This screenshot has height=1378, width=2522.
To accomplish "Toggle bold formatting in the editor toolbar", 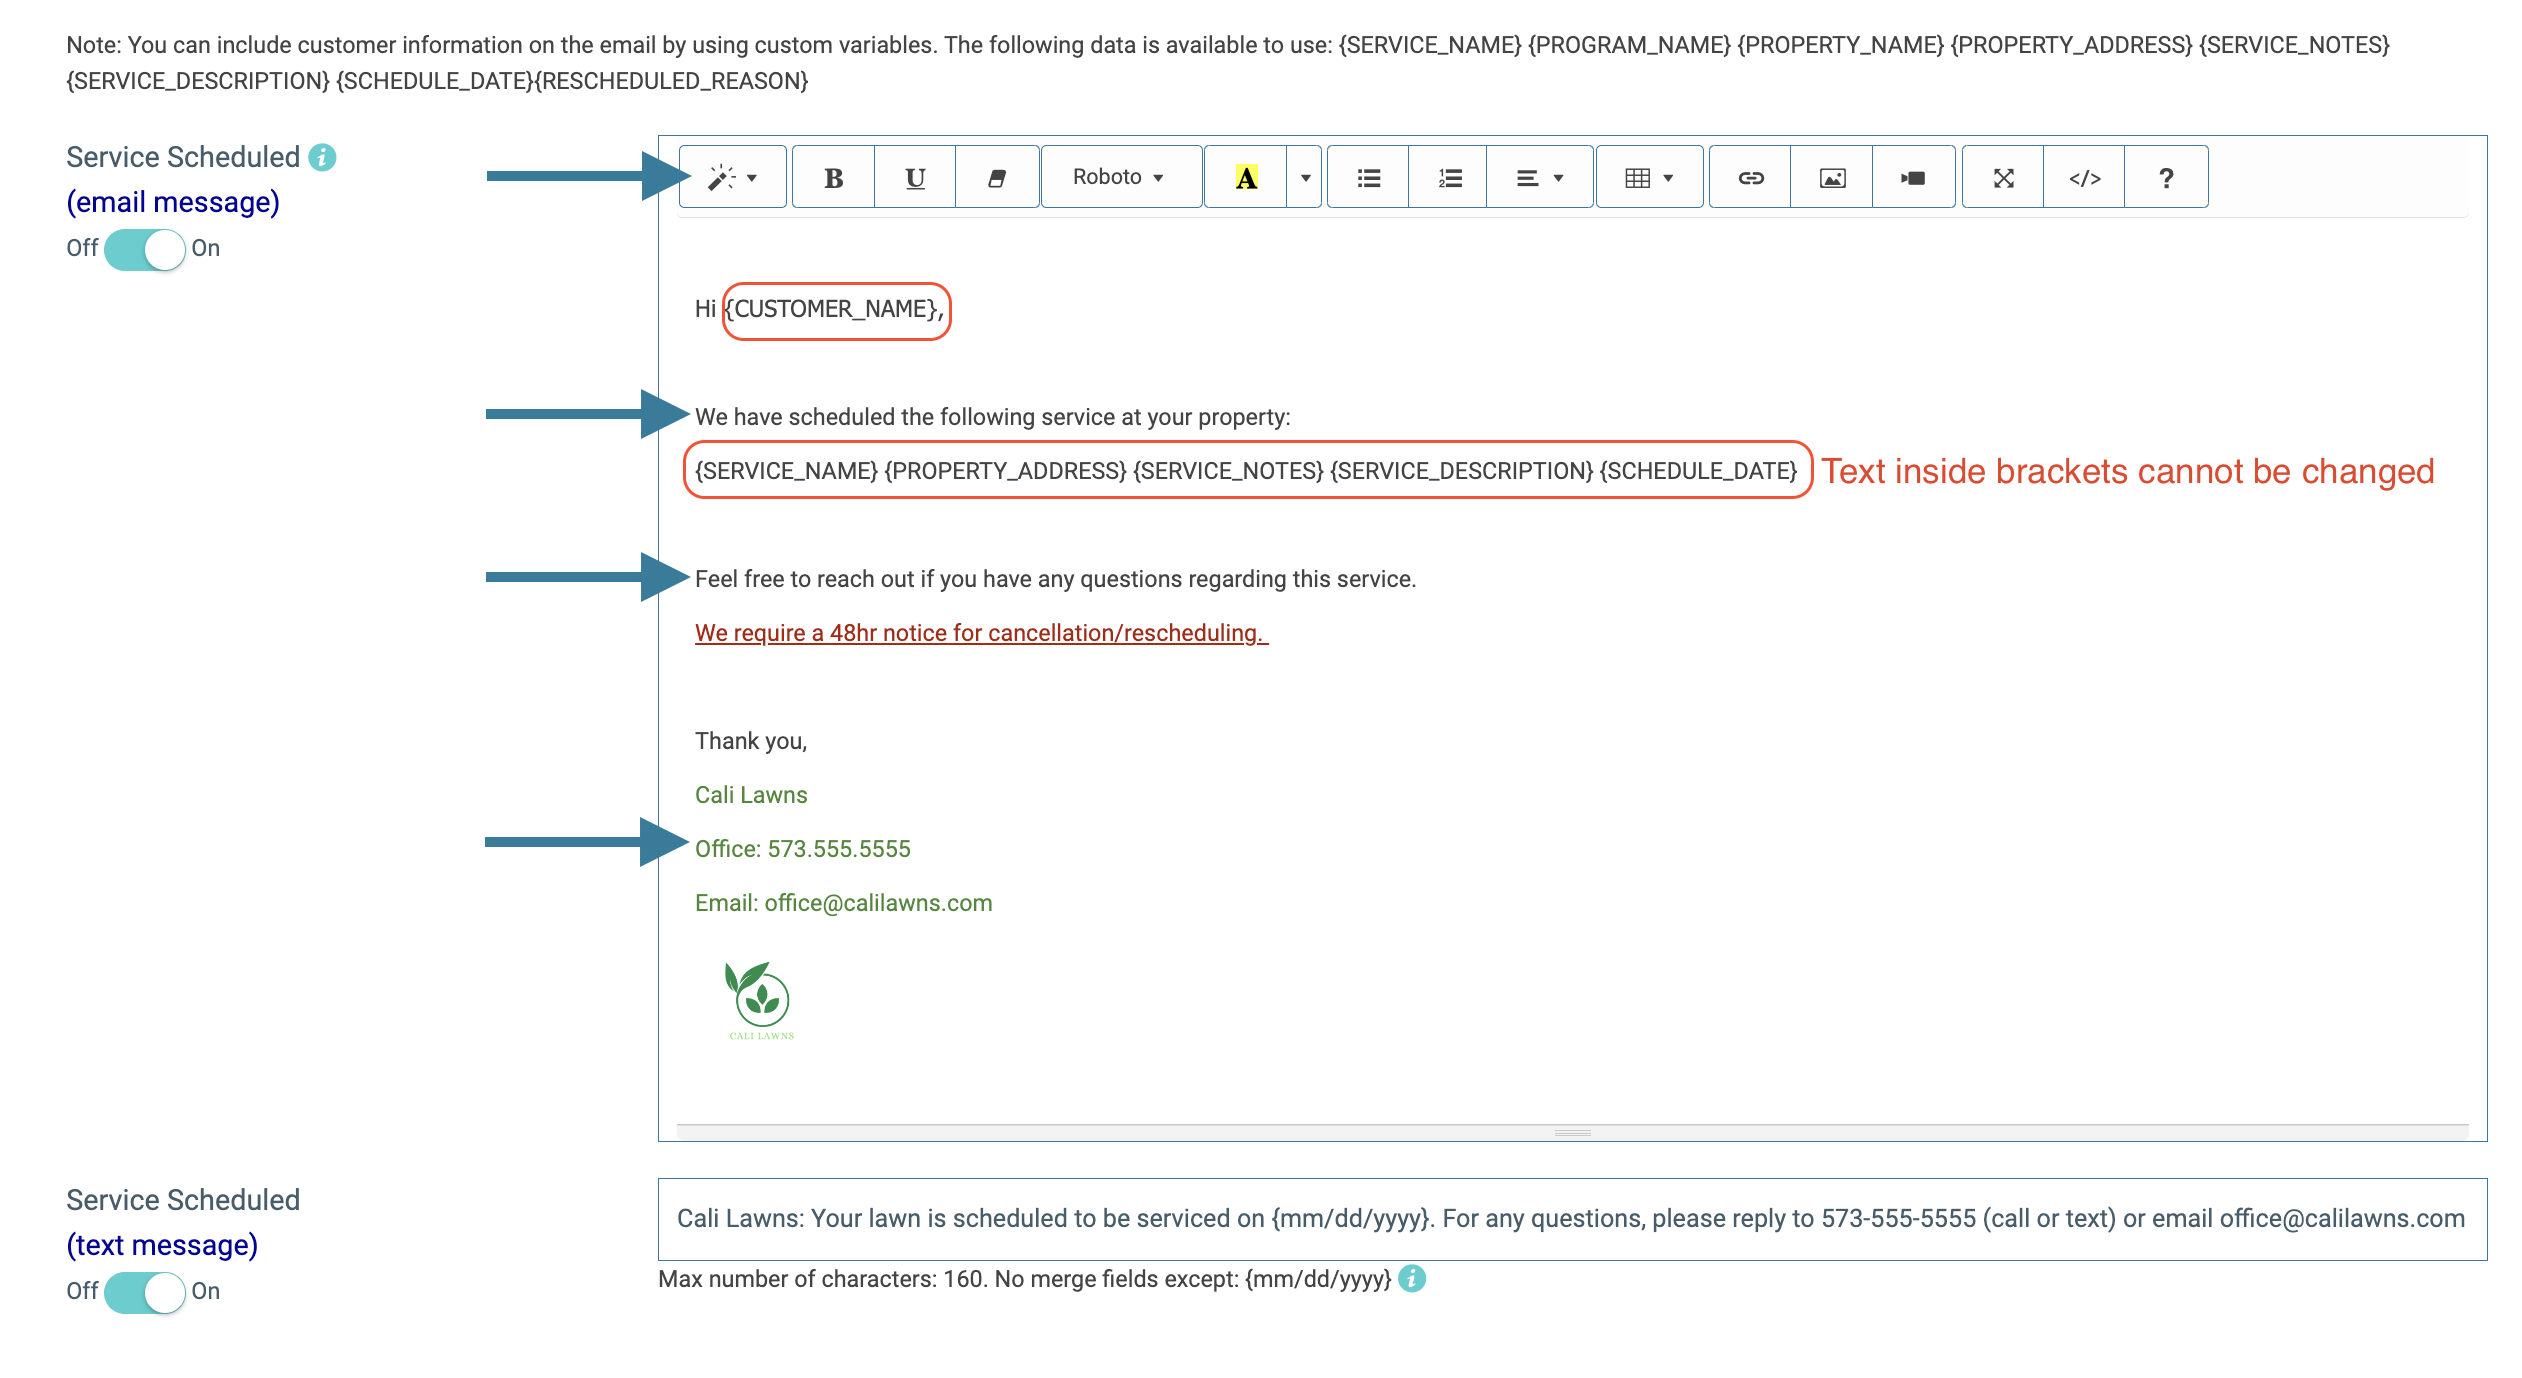I will [x=833, y=178].
